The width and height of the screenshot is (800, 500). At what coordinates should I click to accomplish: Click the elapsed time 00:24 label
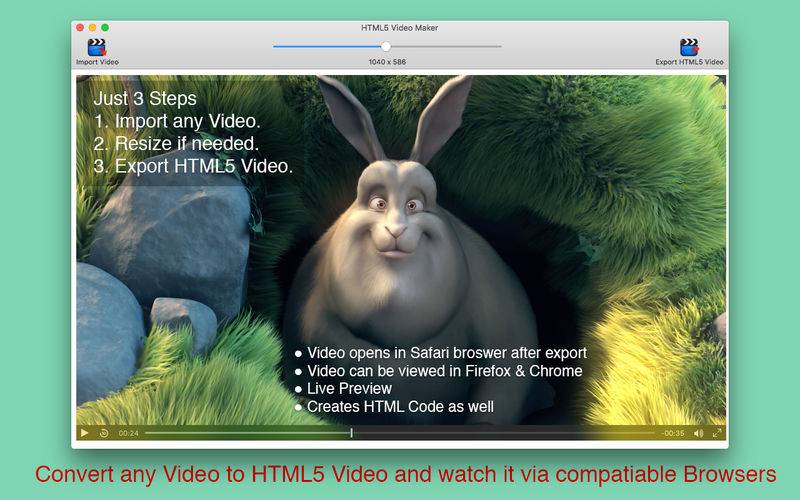coord(129,433)
